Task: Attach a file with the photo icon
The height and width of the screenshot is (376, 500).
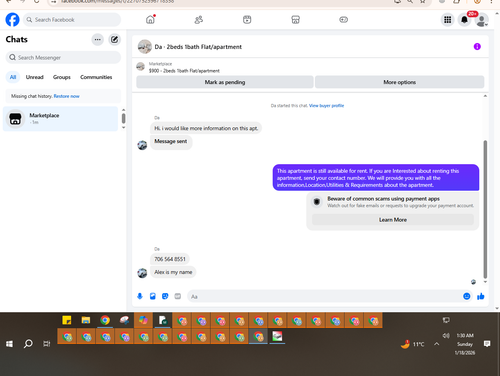Action: coord(152,296)
